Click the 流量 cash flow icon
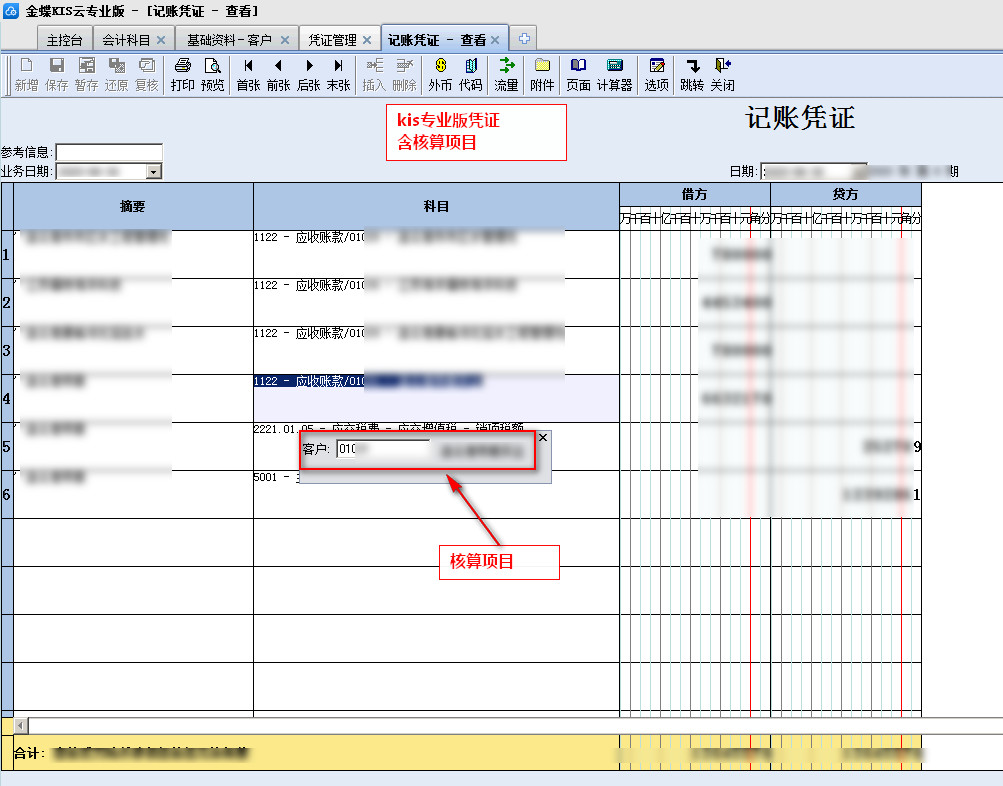The width and height of the screenshot is (1003, 786). click(507, 74)
